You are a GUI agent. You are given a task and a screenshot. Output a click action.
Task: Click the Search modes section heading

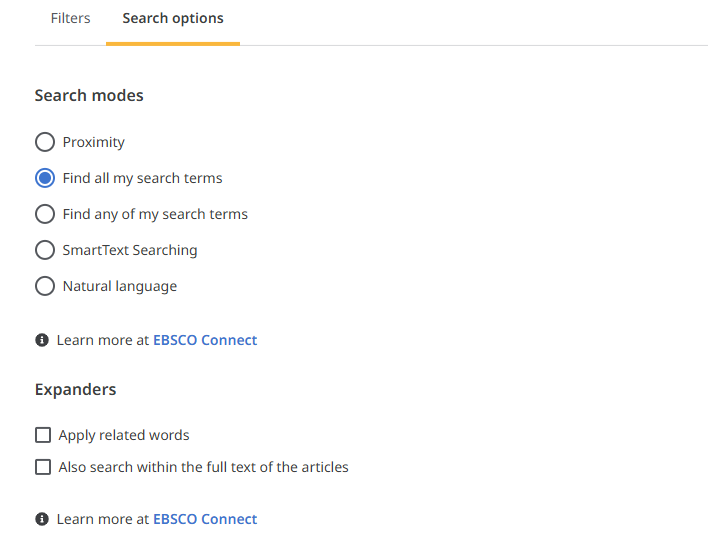[x=89, y=96]
